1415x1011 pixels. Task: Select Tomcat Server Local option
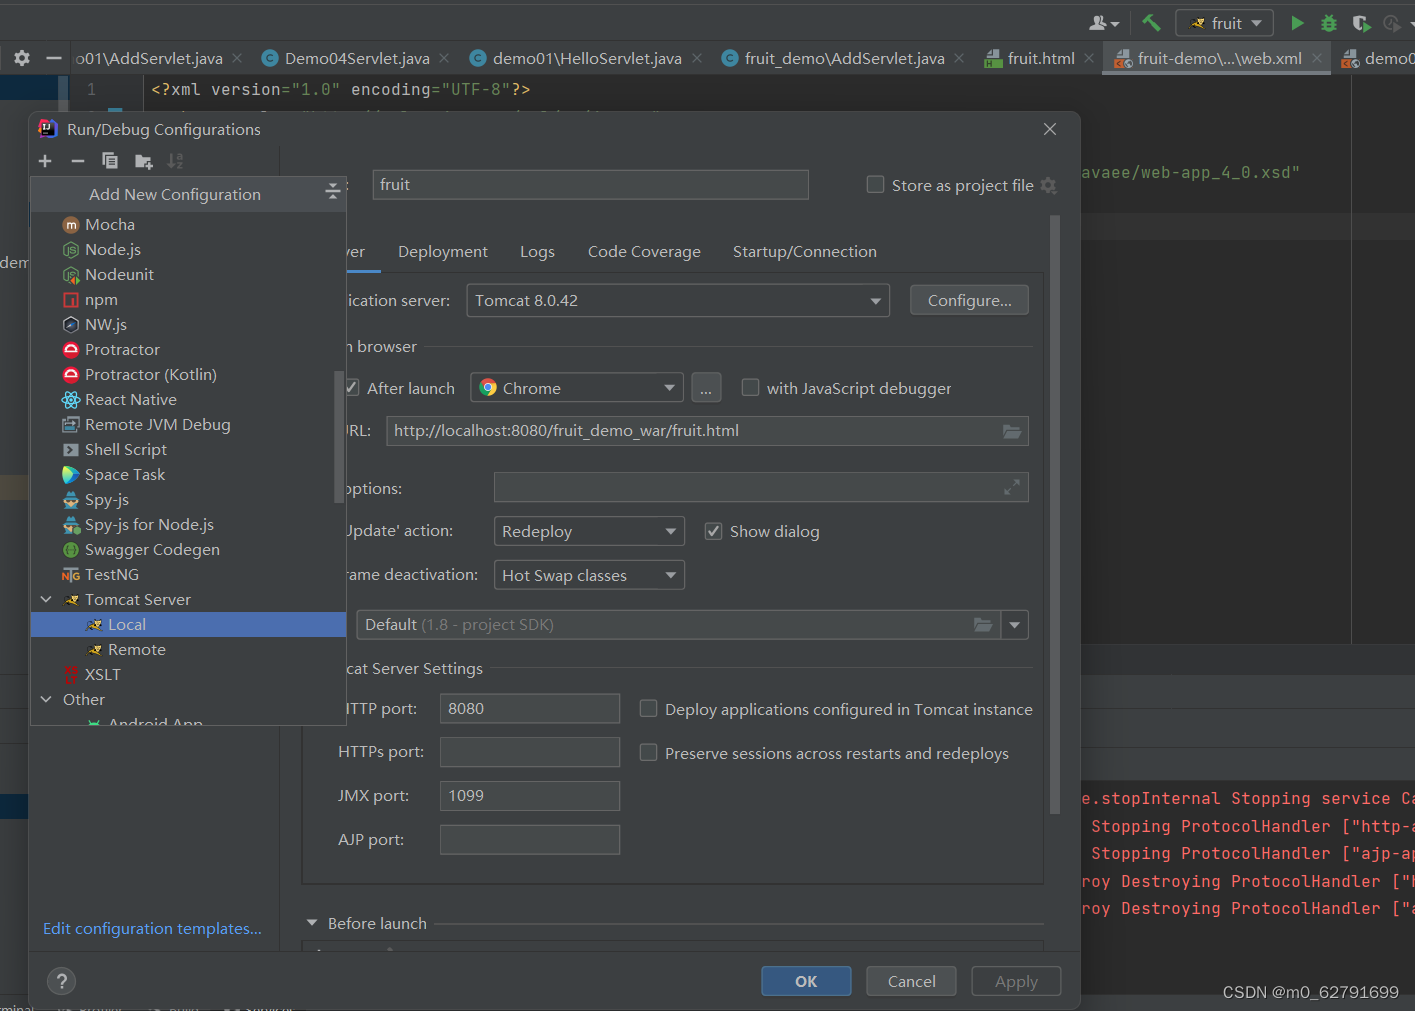[x=189, y=624]
